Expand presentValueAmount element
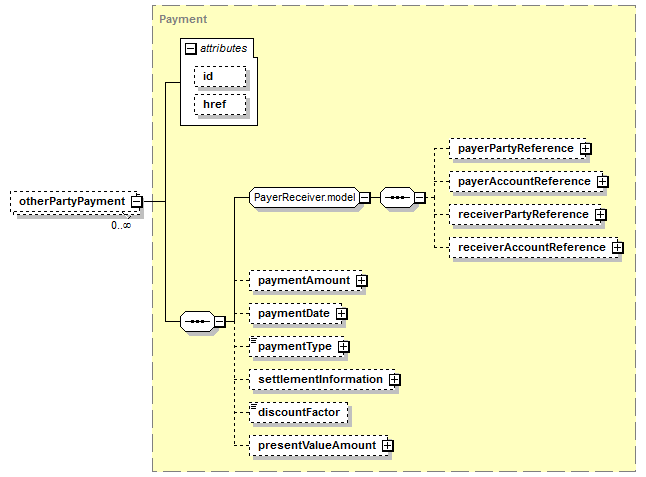The height and width of the screenshot is (477, 646). pos(387,445)
